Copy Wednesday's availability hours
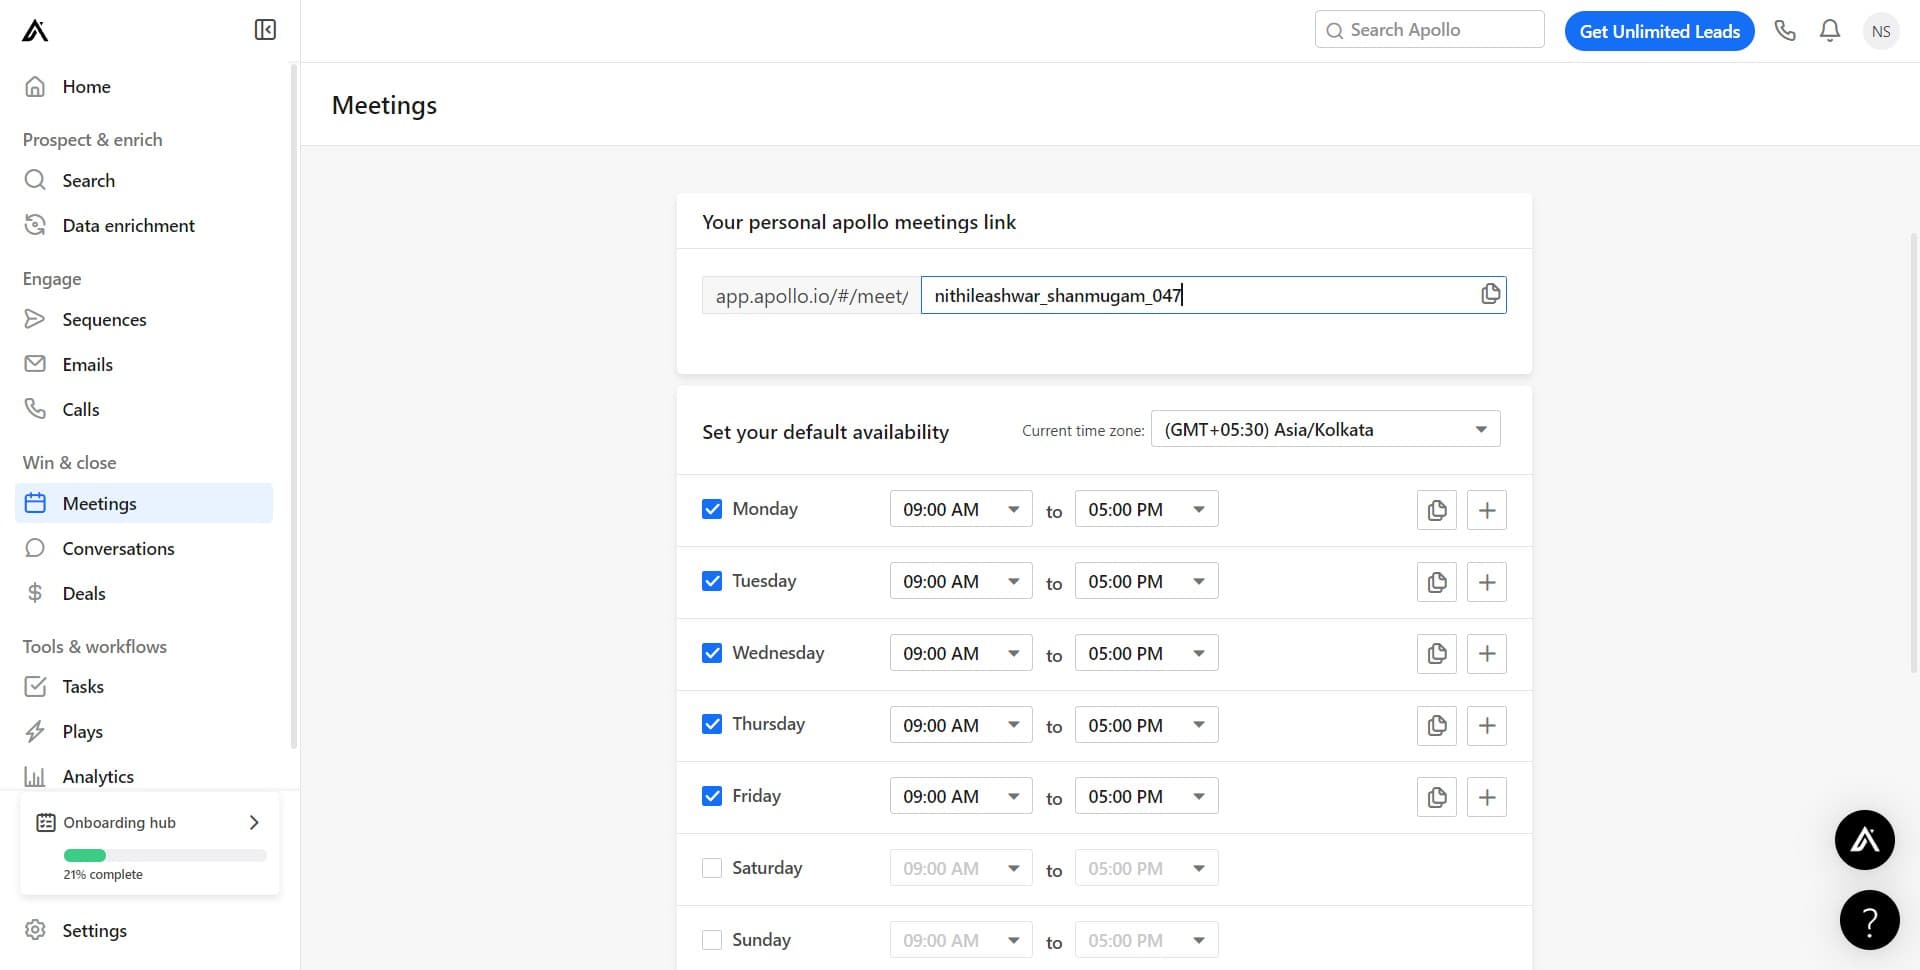1920x970 pixels. click(1437, 654)
